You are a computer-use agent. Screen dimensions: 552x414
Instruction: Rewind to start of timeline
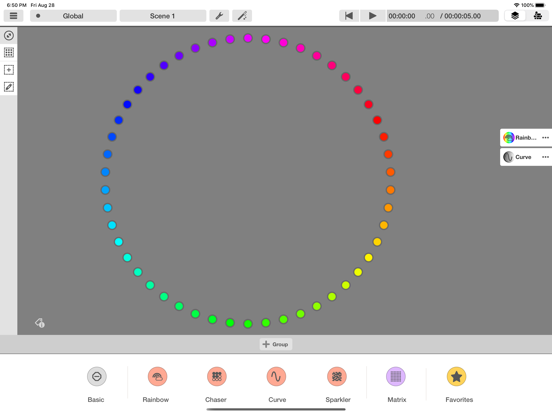point(349,16)
